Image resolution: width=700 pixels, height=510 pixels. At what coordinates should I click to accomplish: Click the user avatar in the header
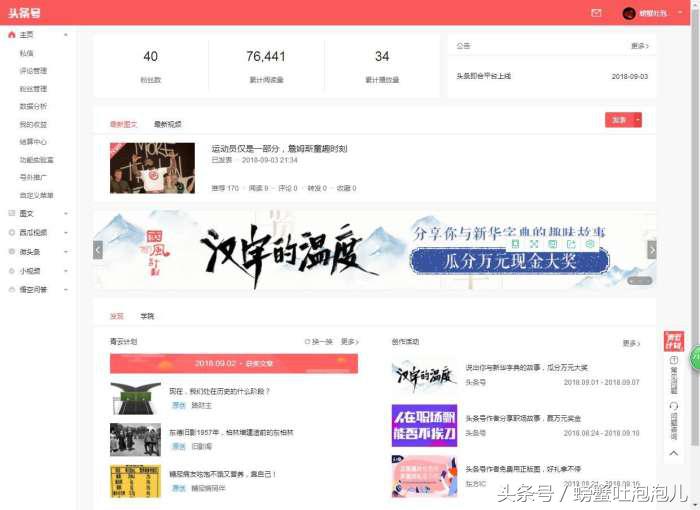(x=629, y=13)
